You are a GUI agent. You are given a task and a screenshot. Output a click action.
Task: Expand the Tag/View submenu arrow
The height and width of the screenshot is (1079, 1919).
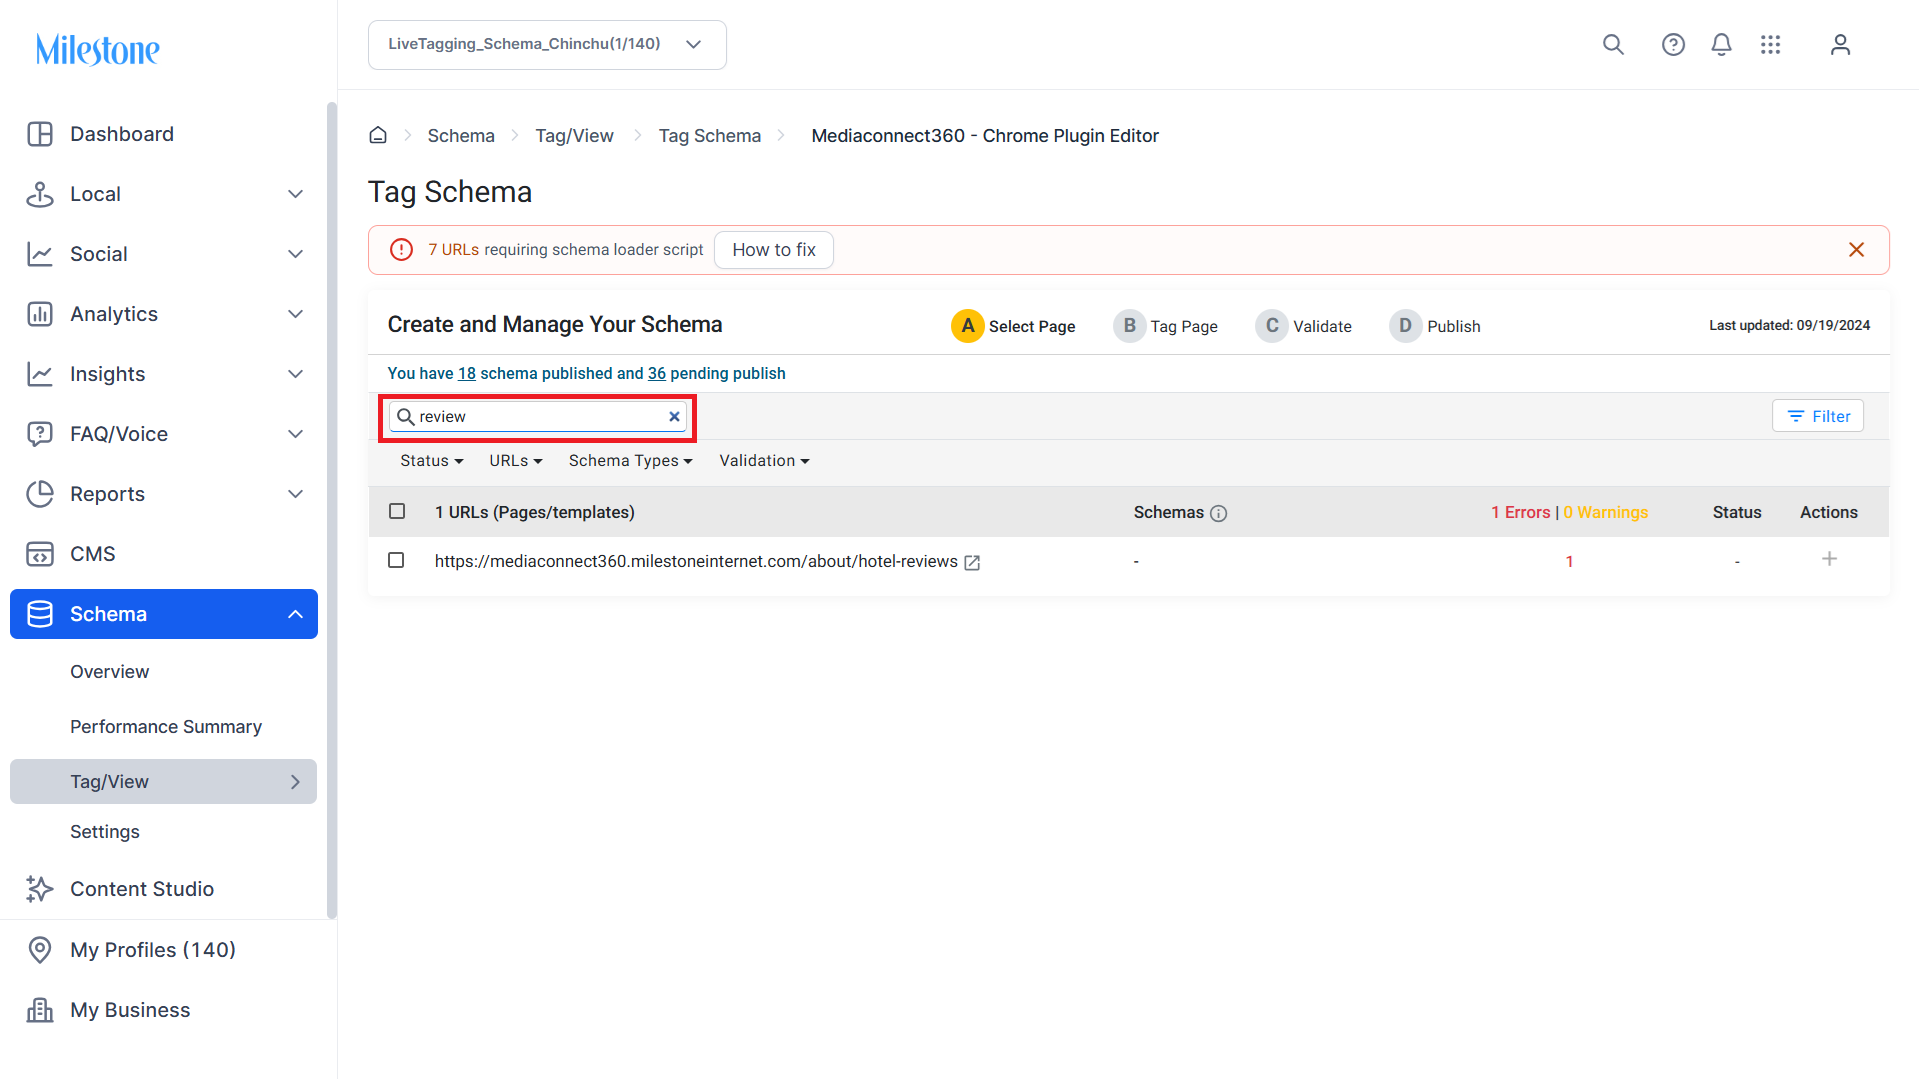[295, 782]
